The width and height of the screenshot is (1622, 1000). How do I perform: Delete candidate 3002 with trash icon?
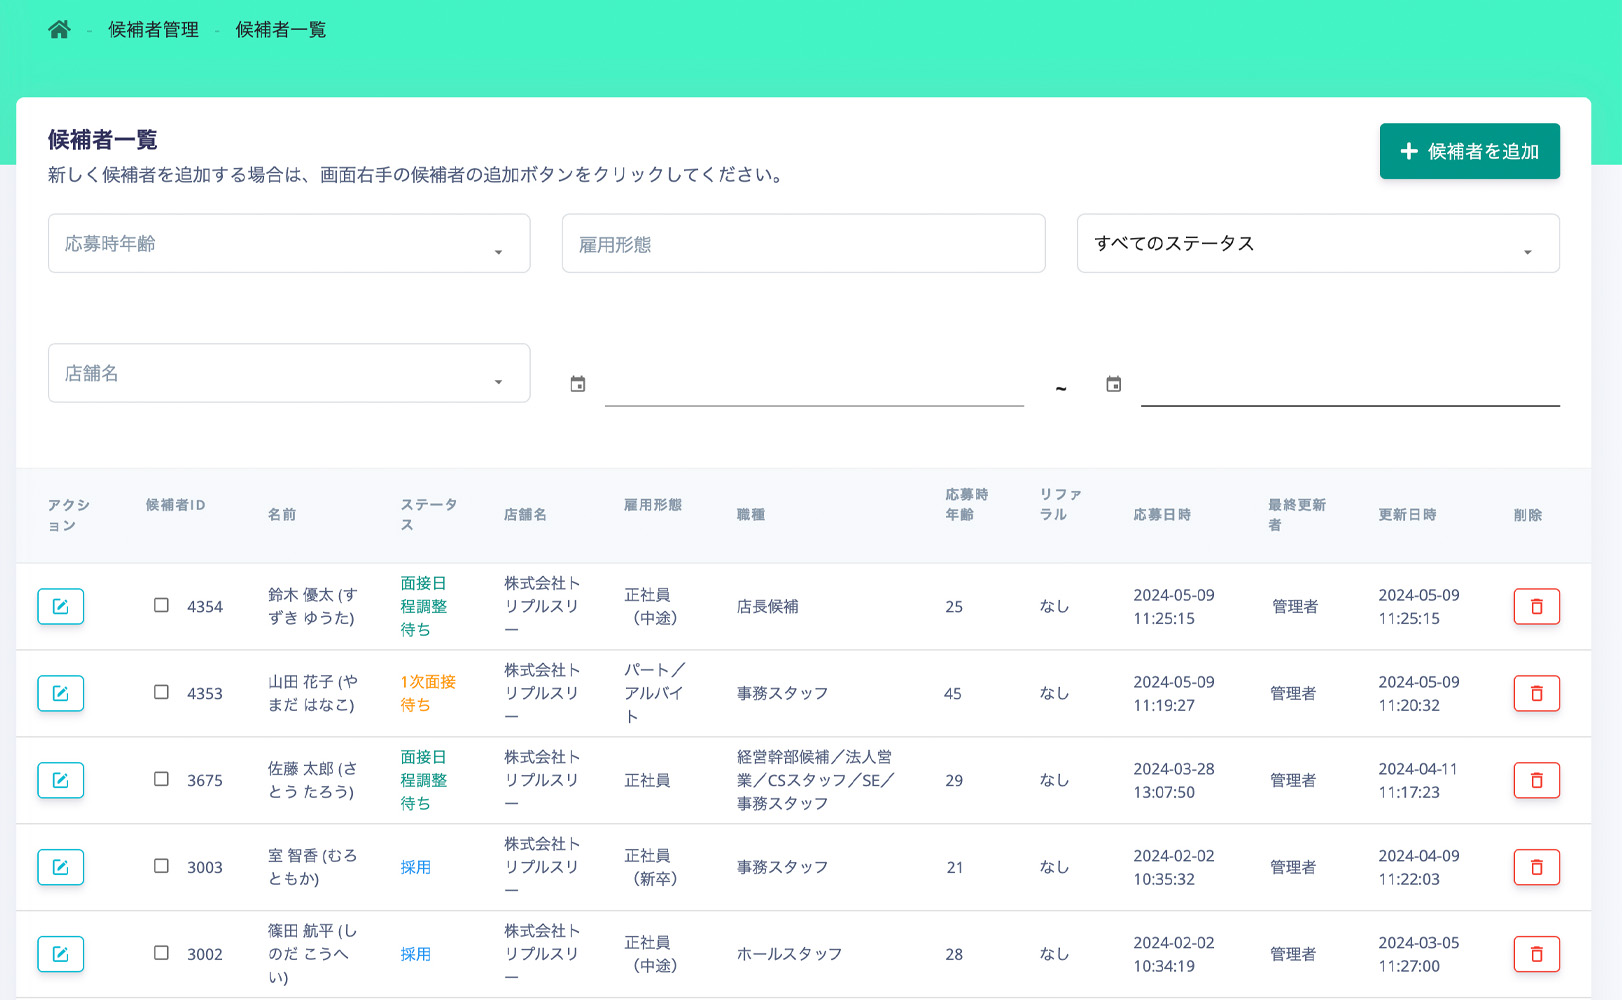pyautogui.click(x=1537, y=954)
